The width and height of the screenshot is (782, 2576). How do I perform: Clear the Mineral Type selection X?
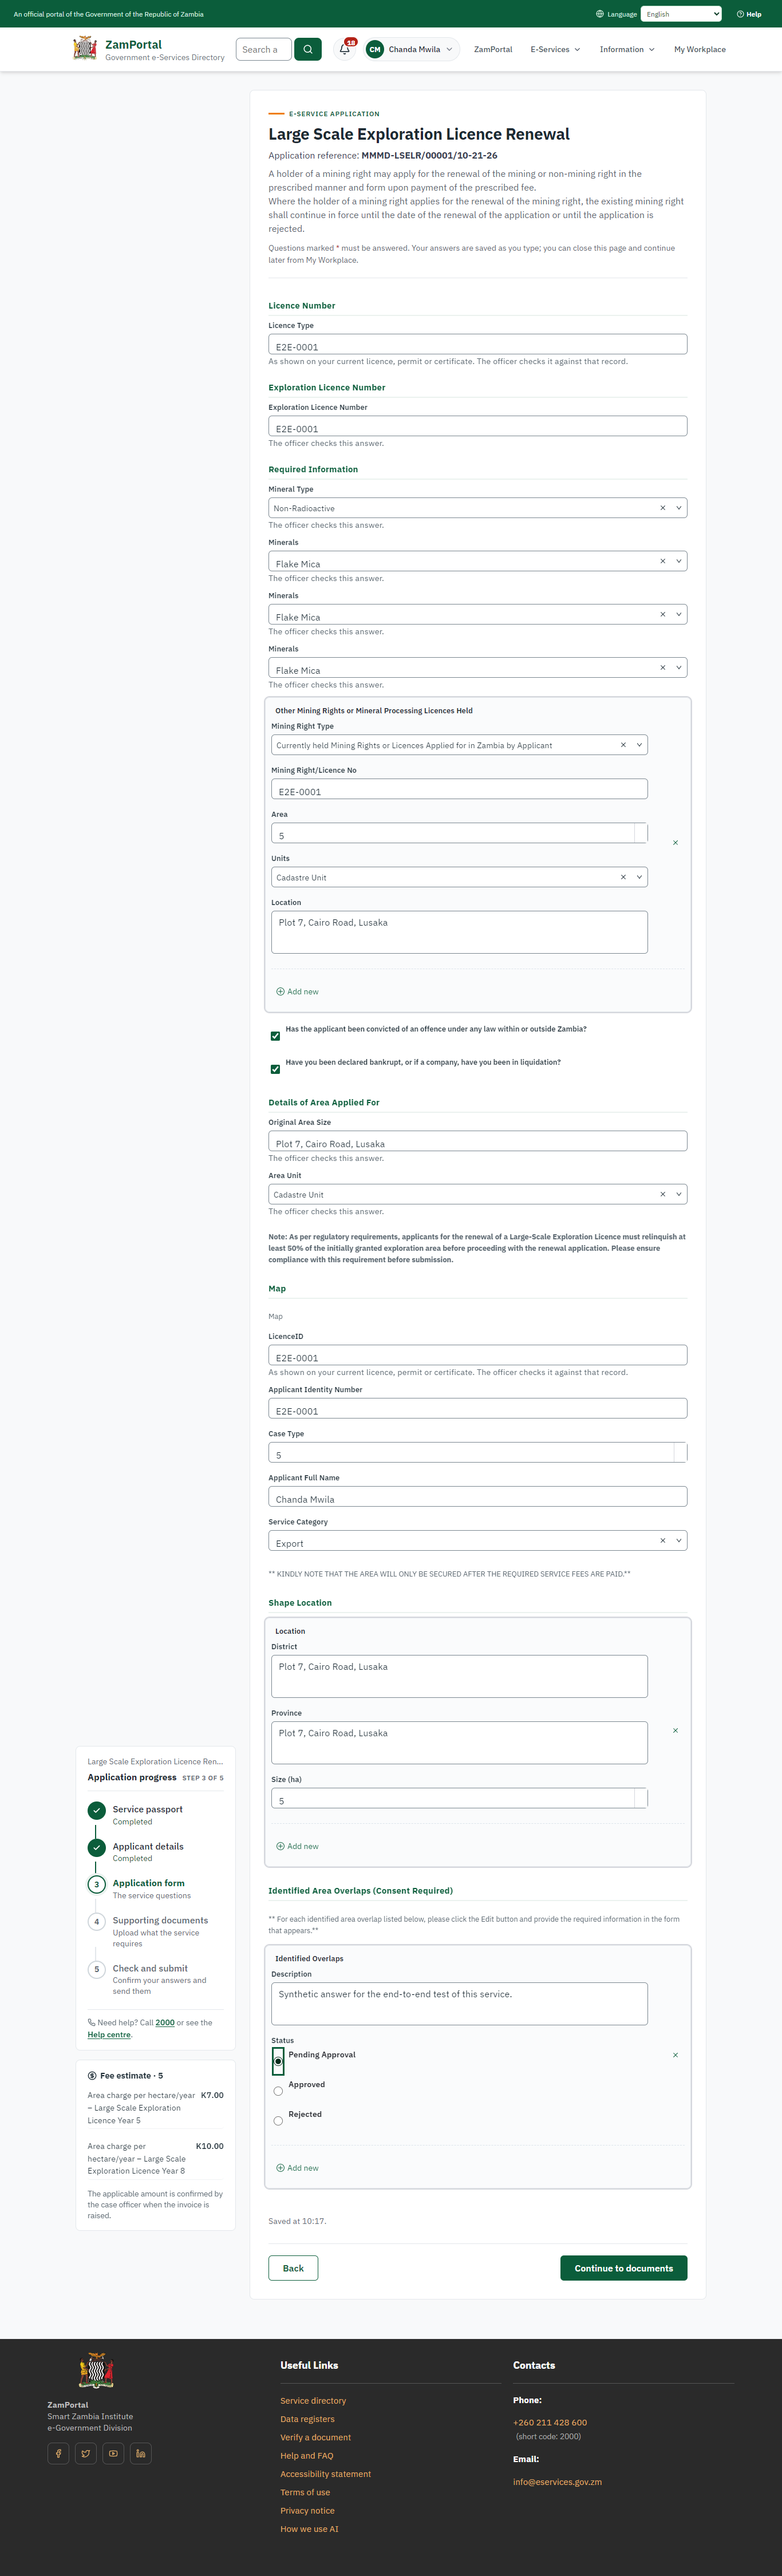click(x=662, y=508)
